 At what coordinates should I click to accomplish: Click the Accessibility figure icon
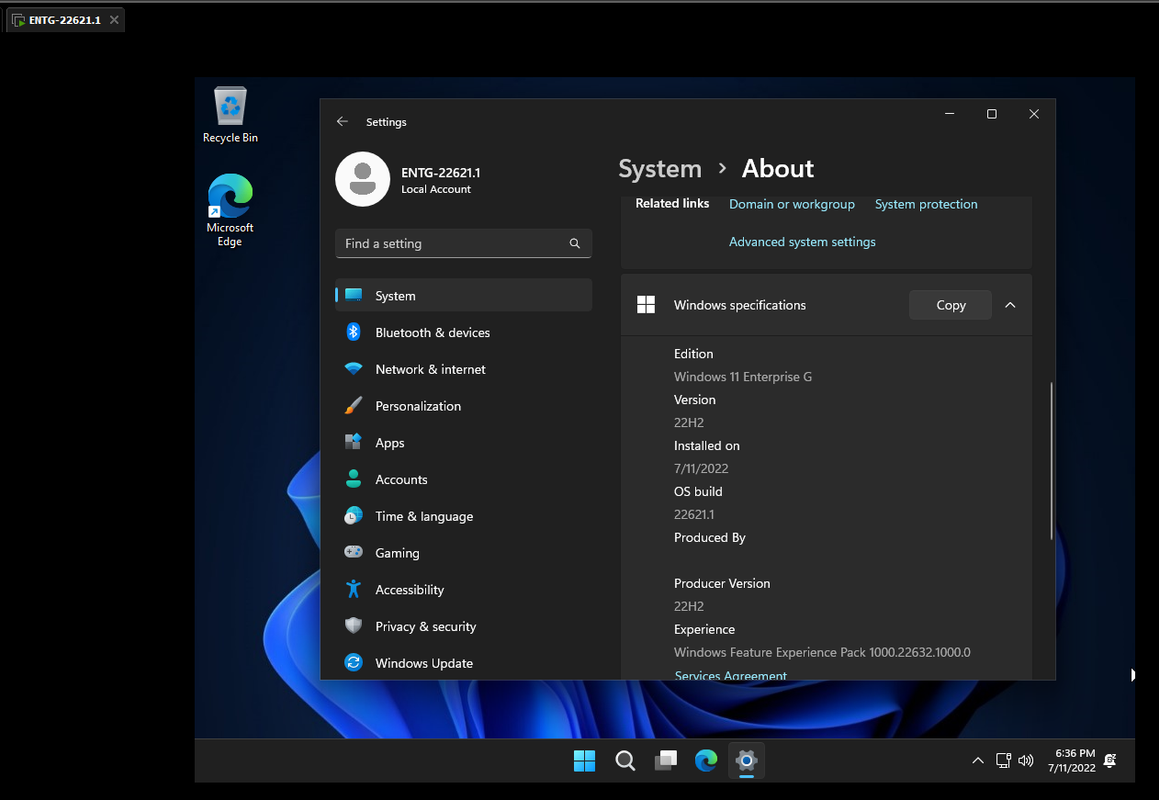click(353, 589)
